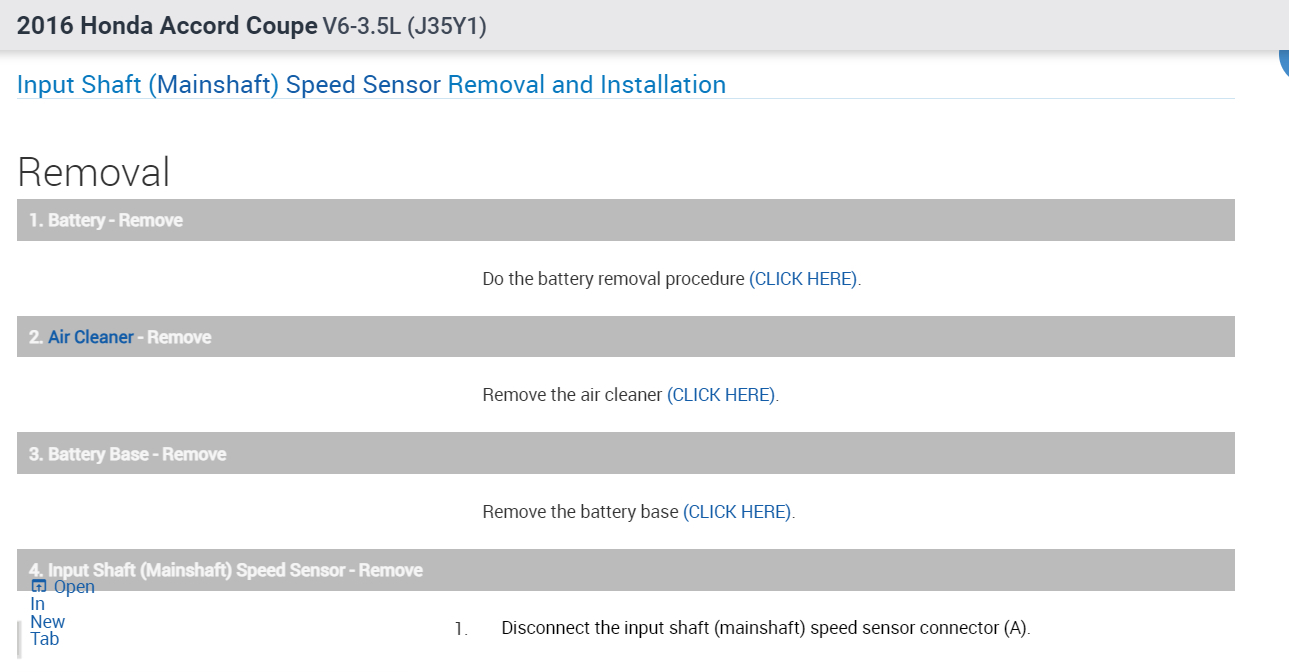Click the "Do the battery removal procedure" text
Screen dimensions: 1289x672
613,279
